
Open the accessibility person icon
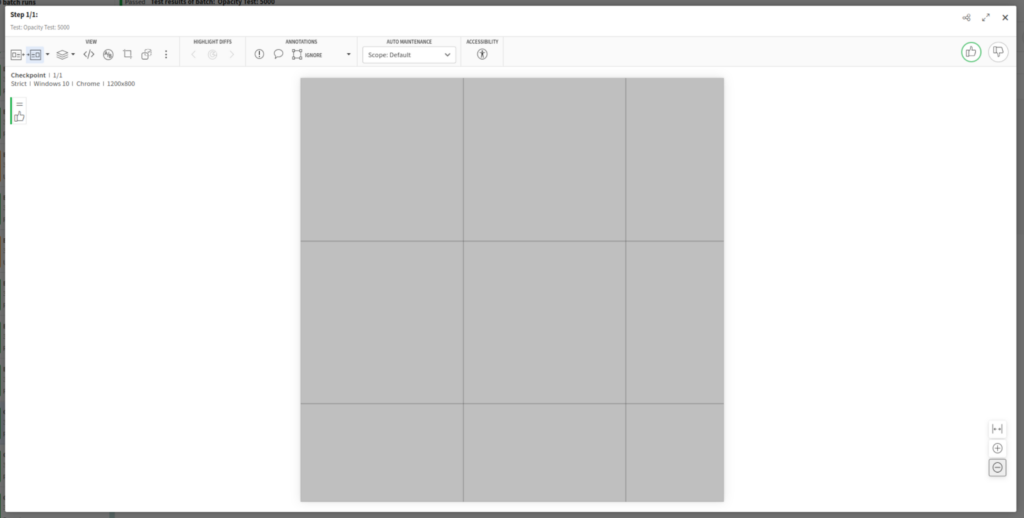[x=482, y=54]
